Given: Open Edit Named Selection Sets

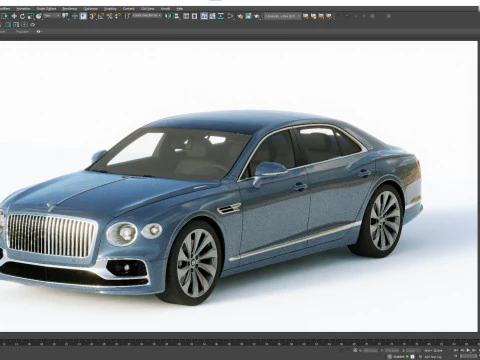Looking at the screenshot, I should pos(127,16).
